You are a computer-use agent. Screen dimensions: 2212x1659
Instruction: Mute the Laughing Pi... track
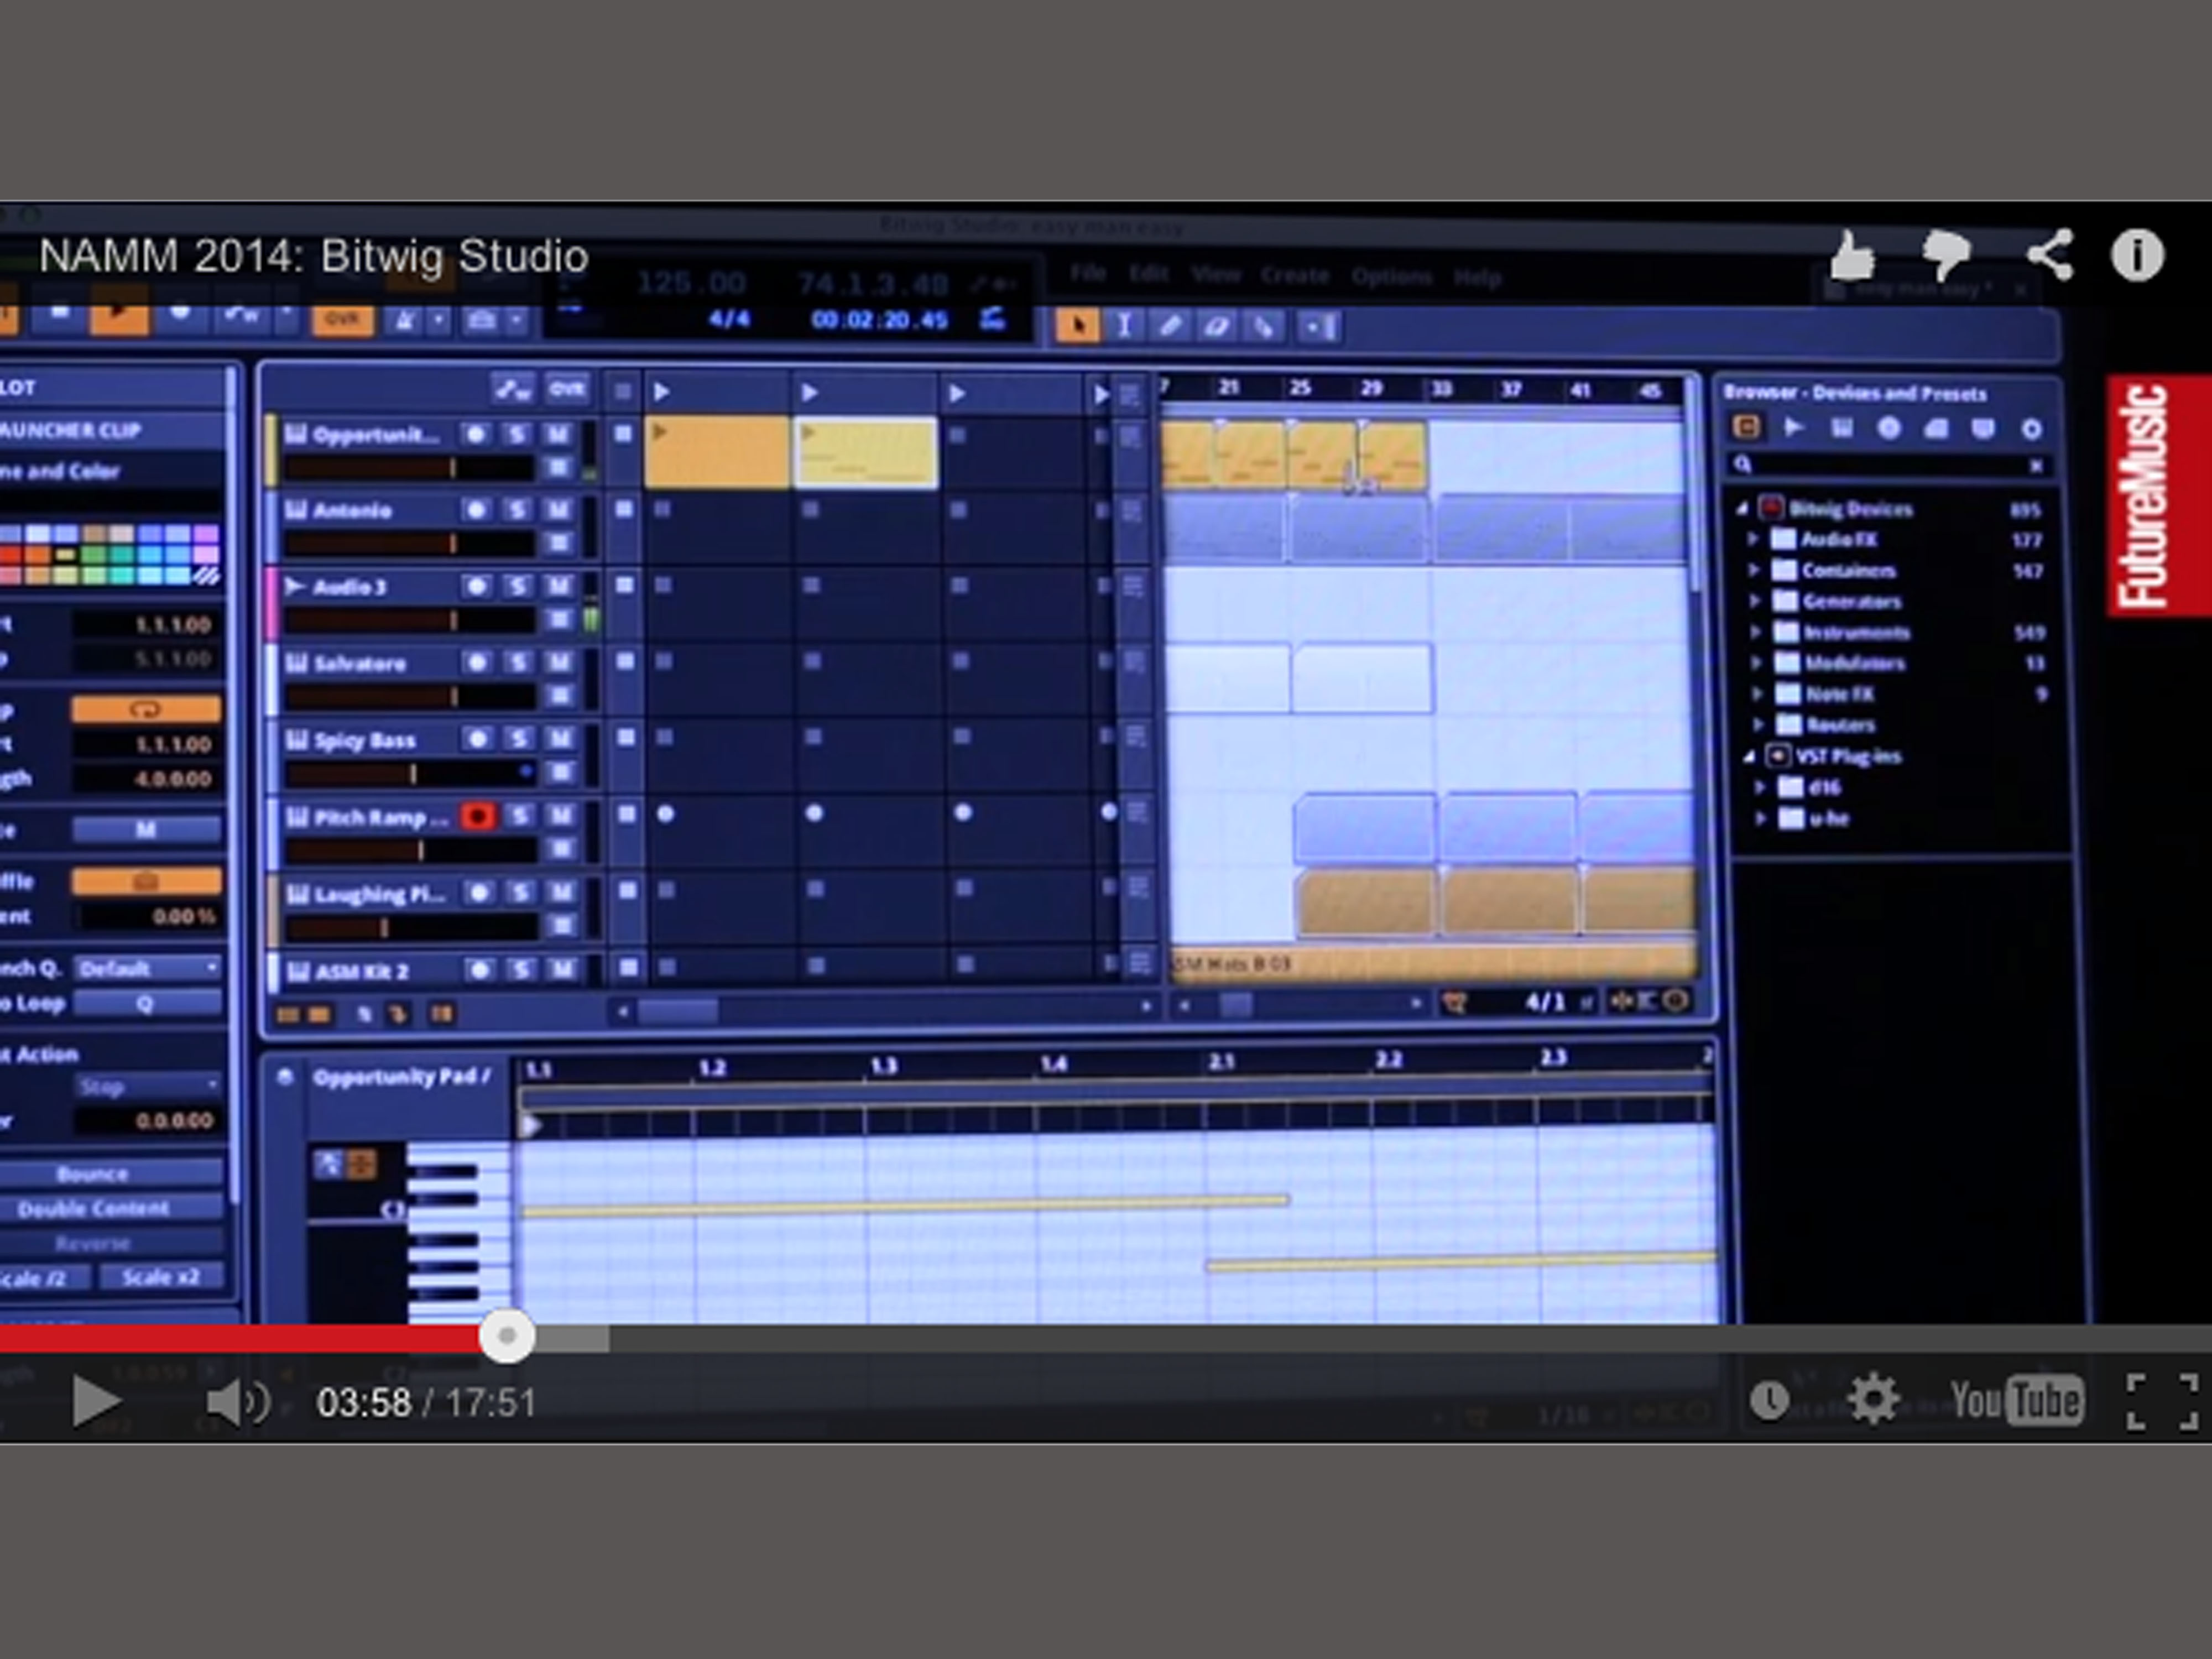[x=562, y=892]
